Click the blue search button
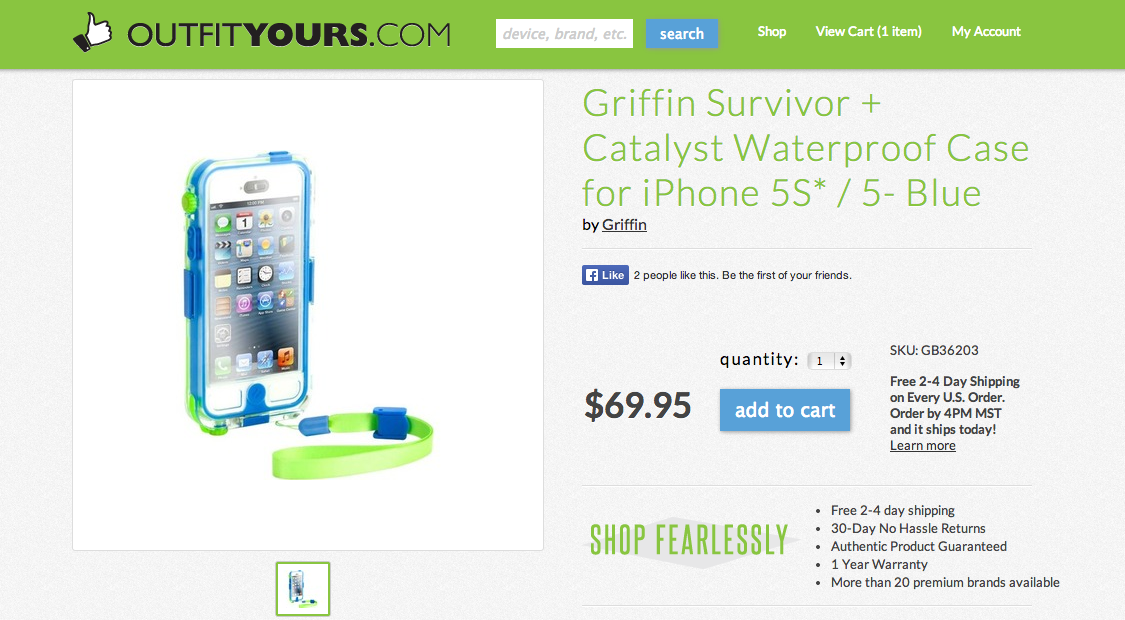 coord(682,34)
